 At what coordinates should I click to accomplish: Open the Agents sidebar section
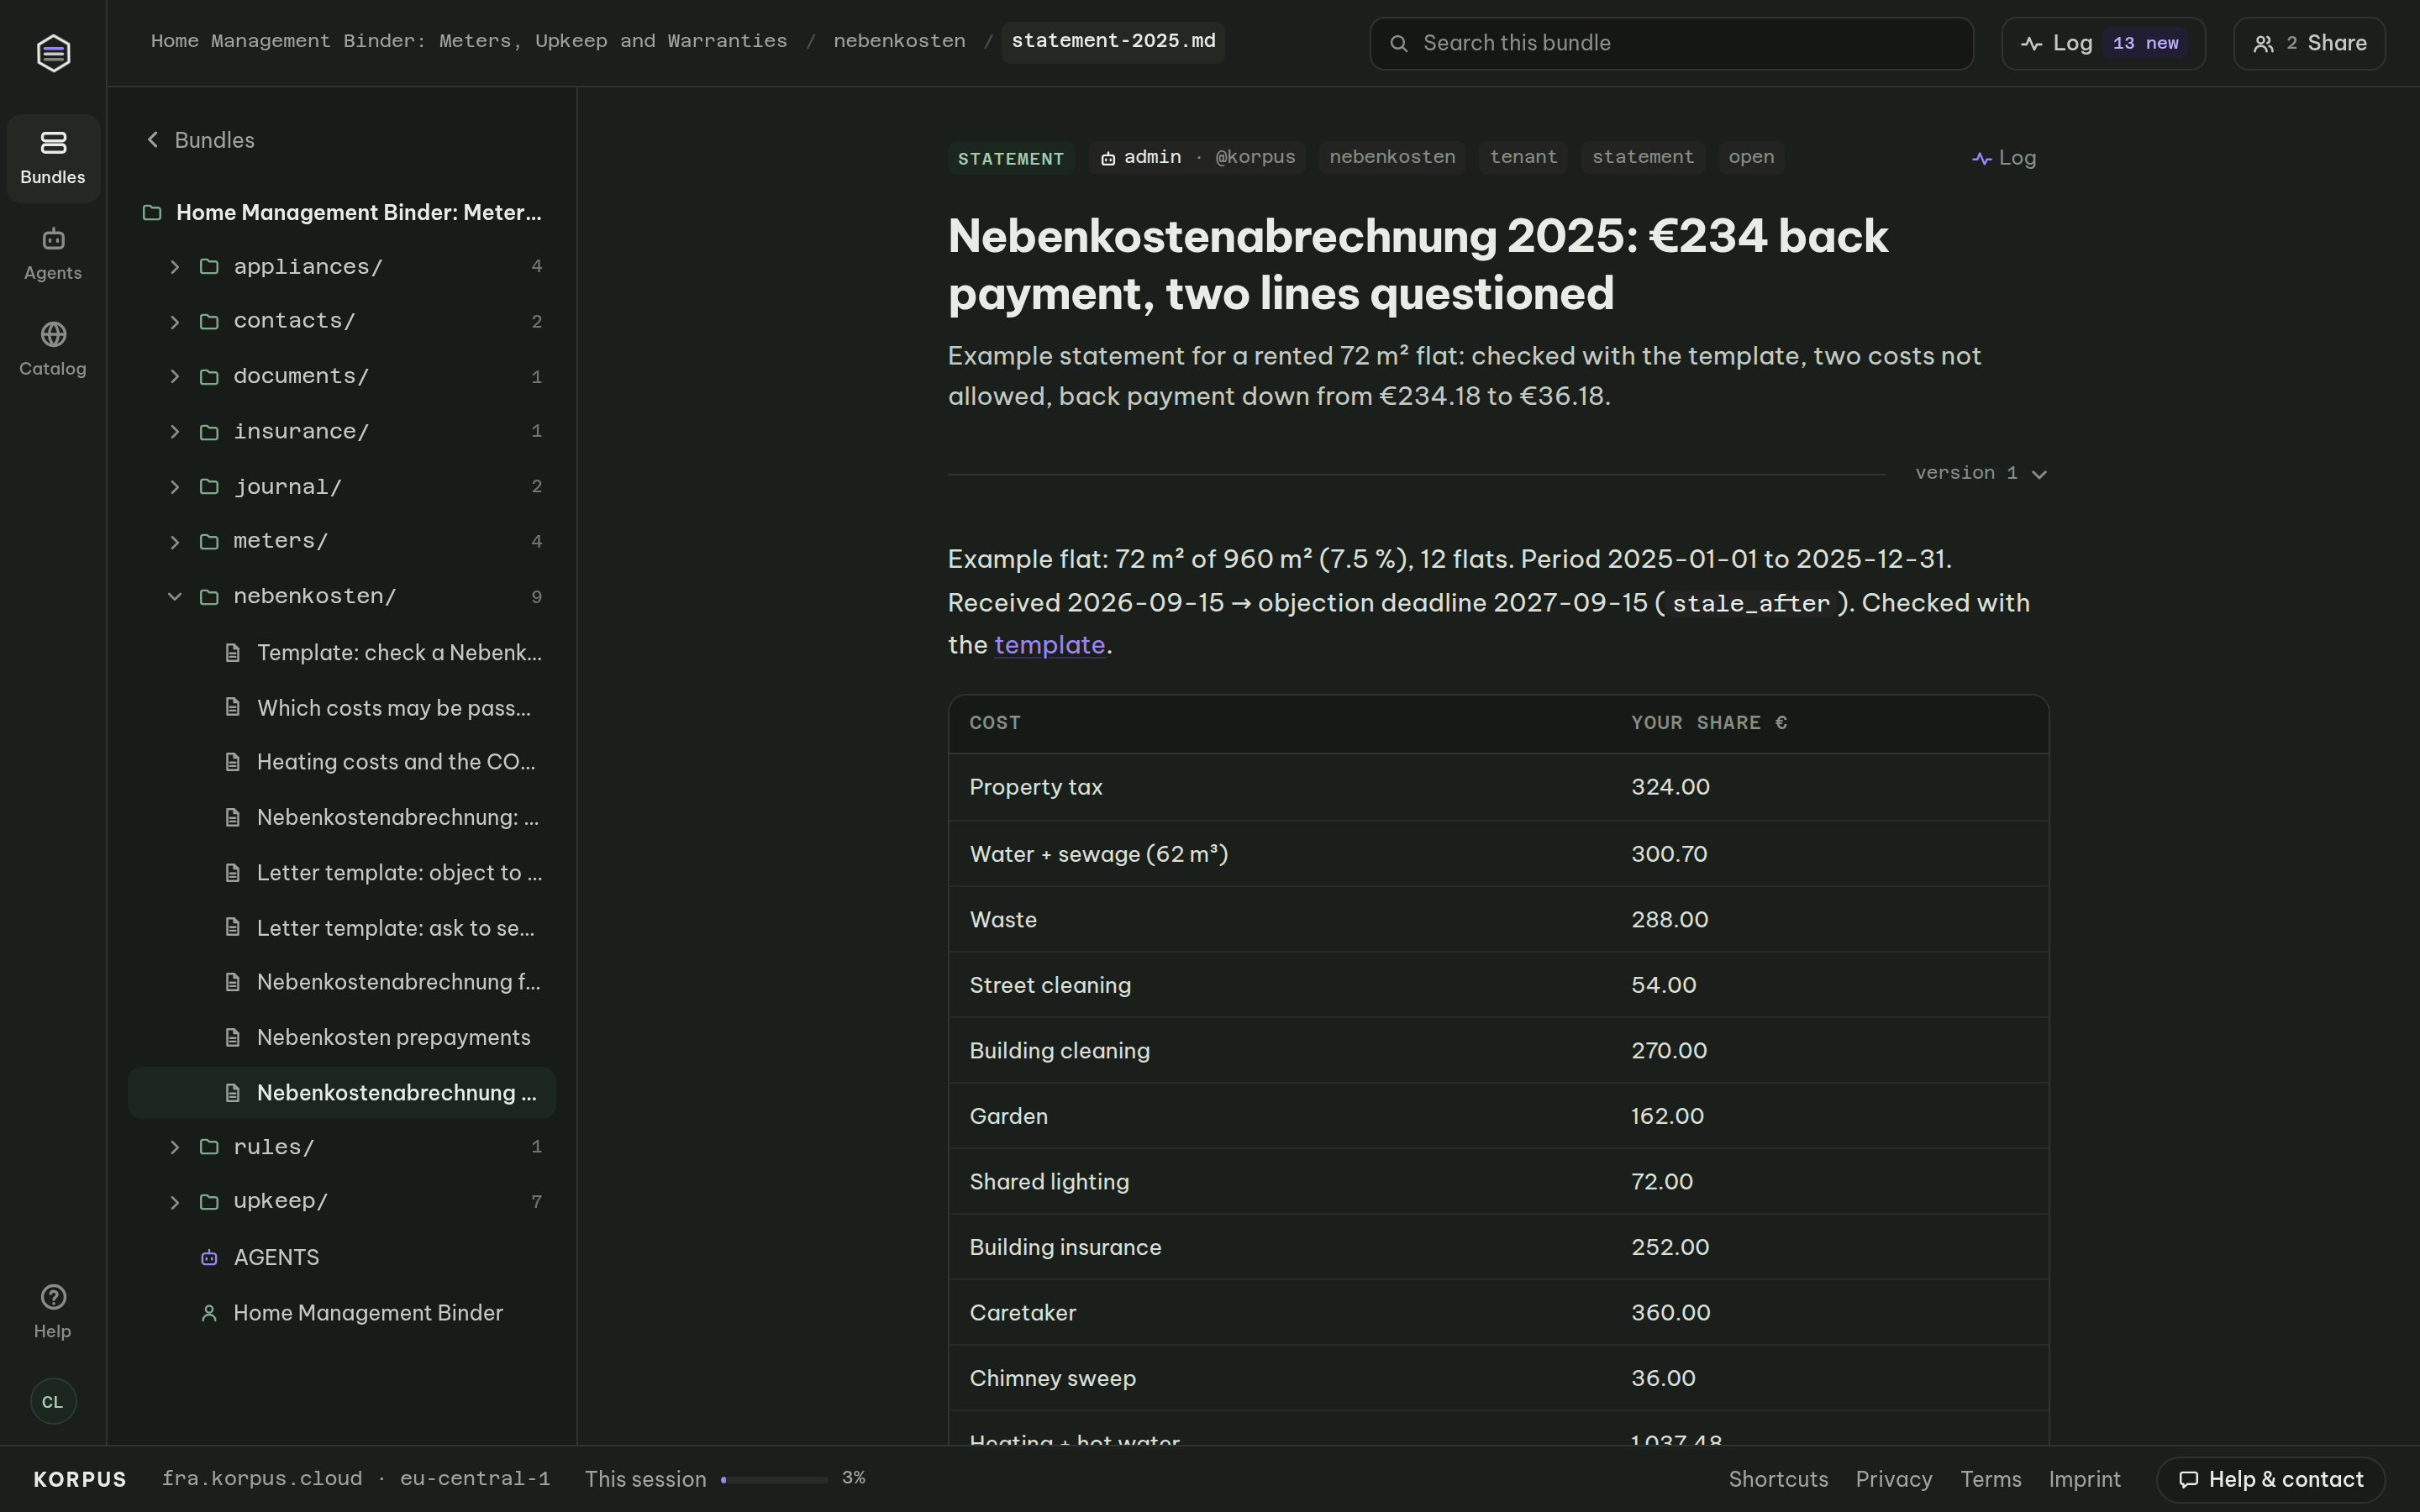coord(53,254)
